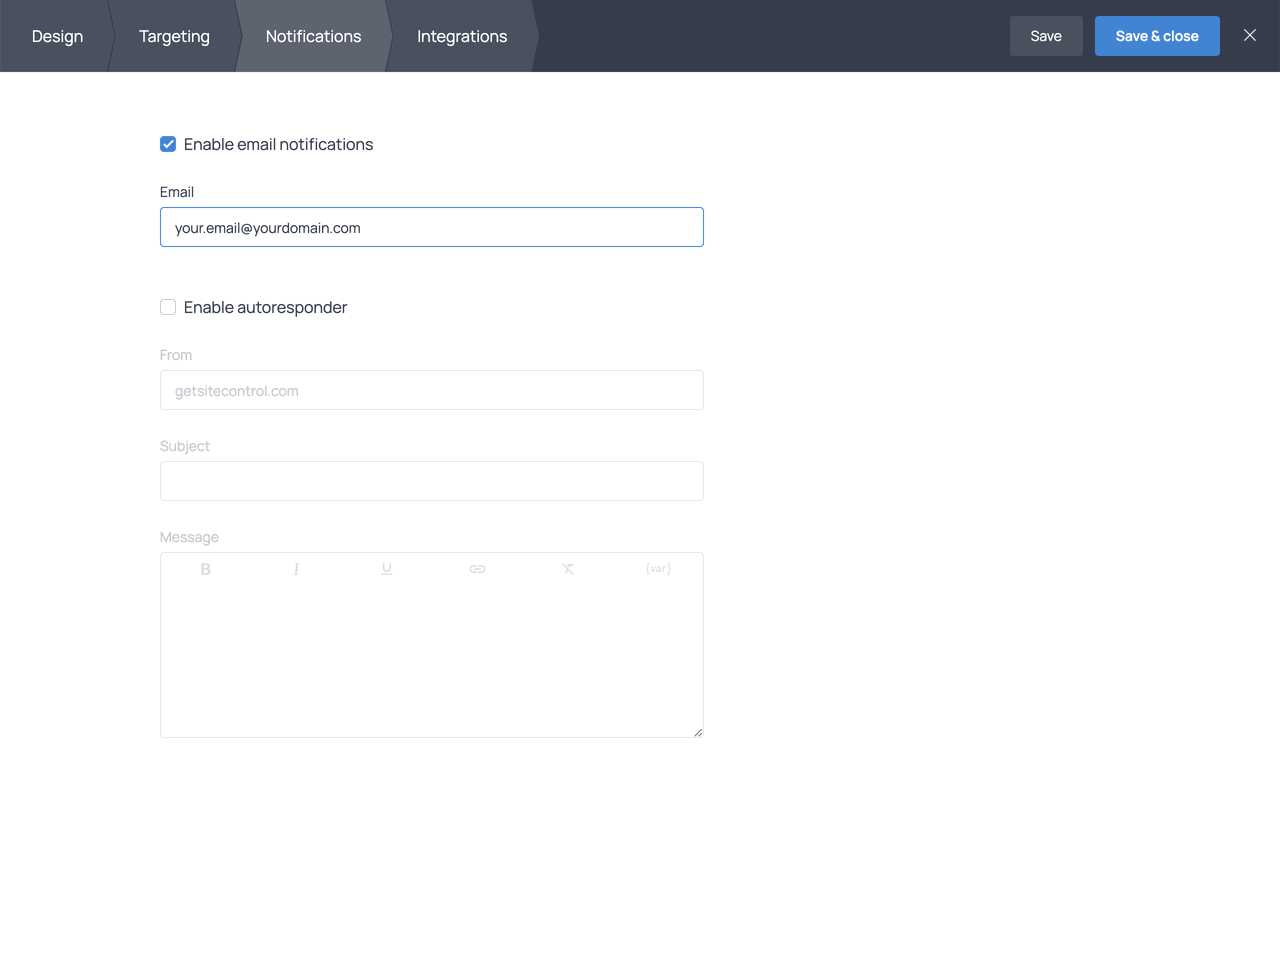
Task: Click the resize grip of the Message box
Action: (x=697, y=731)
